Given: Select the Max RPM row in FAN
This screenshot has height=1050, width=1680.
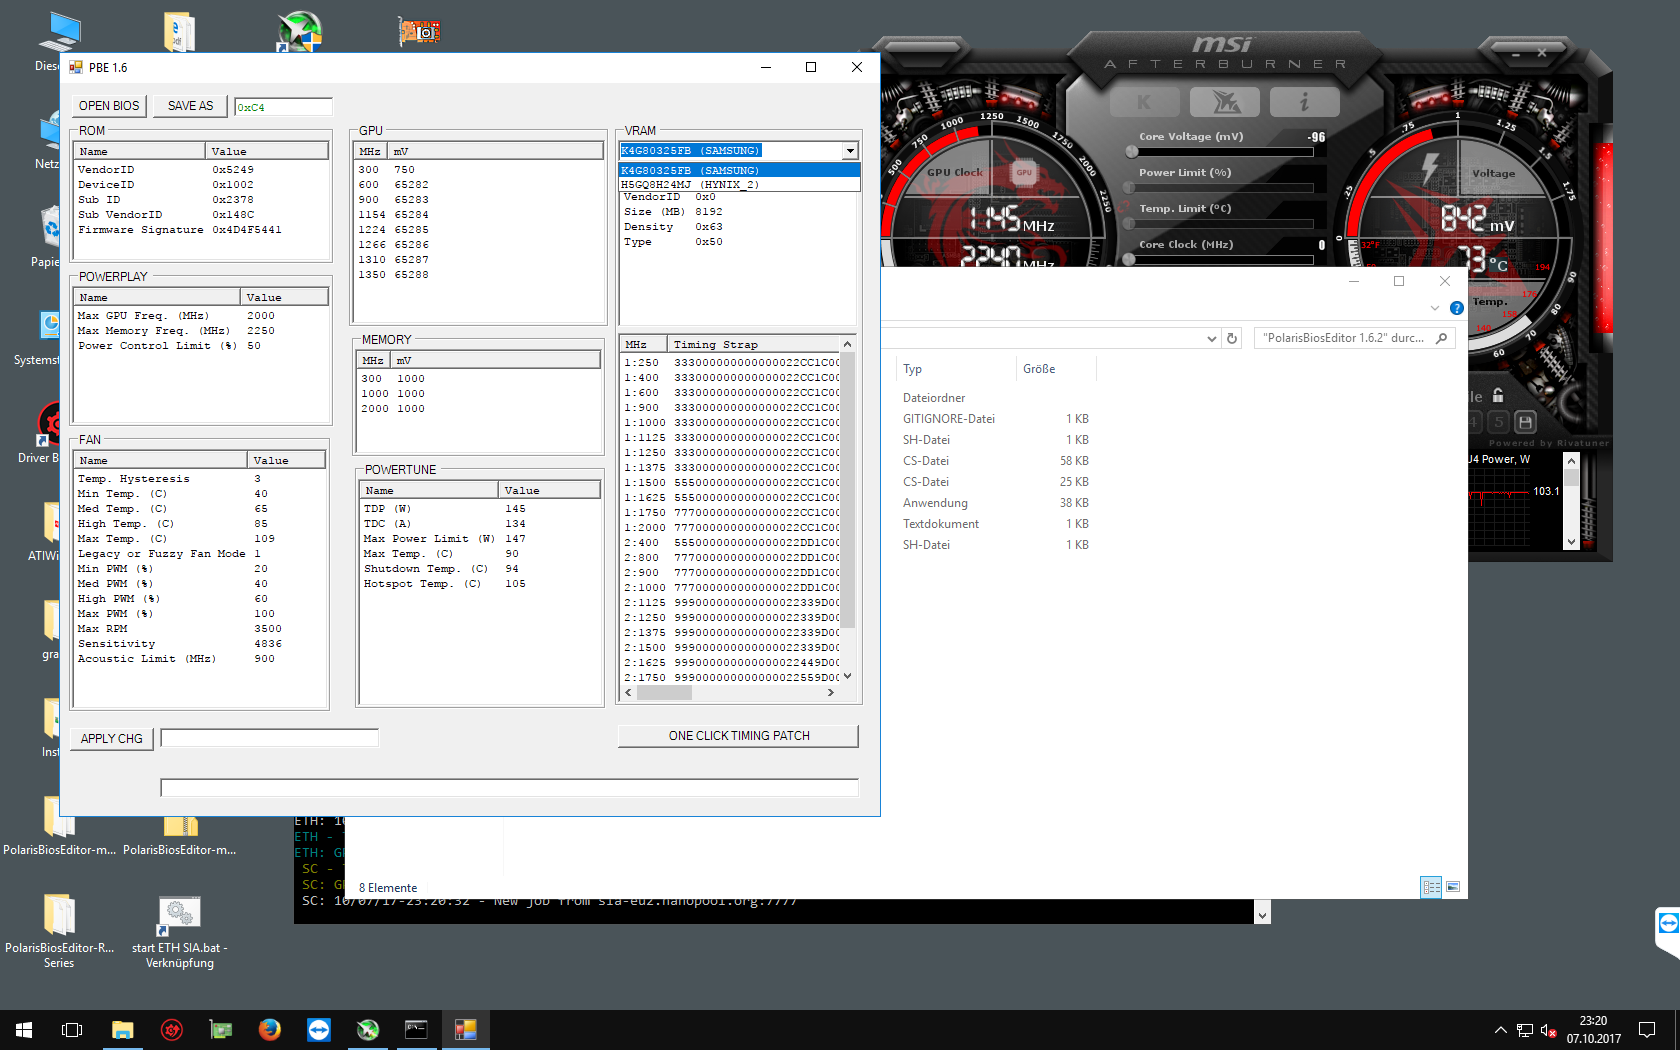Looking at the screenshot, I should pyautogui.click(x=200, y=629).
